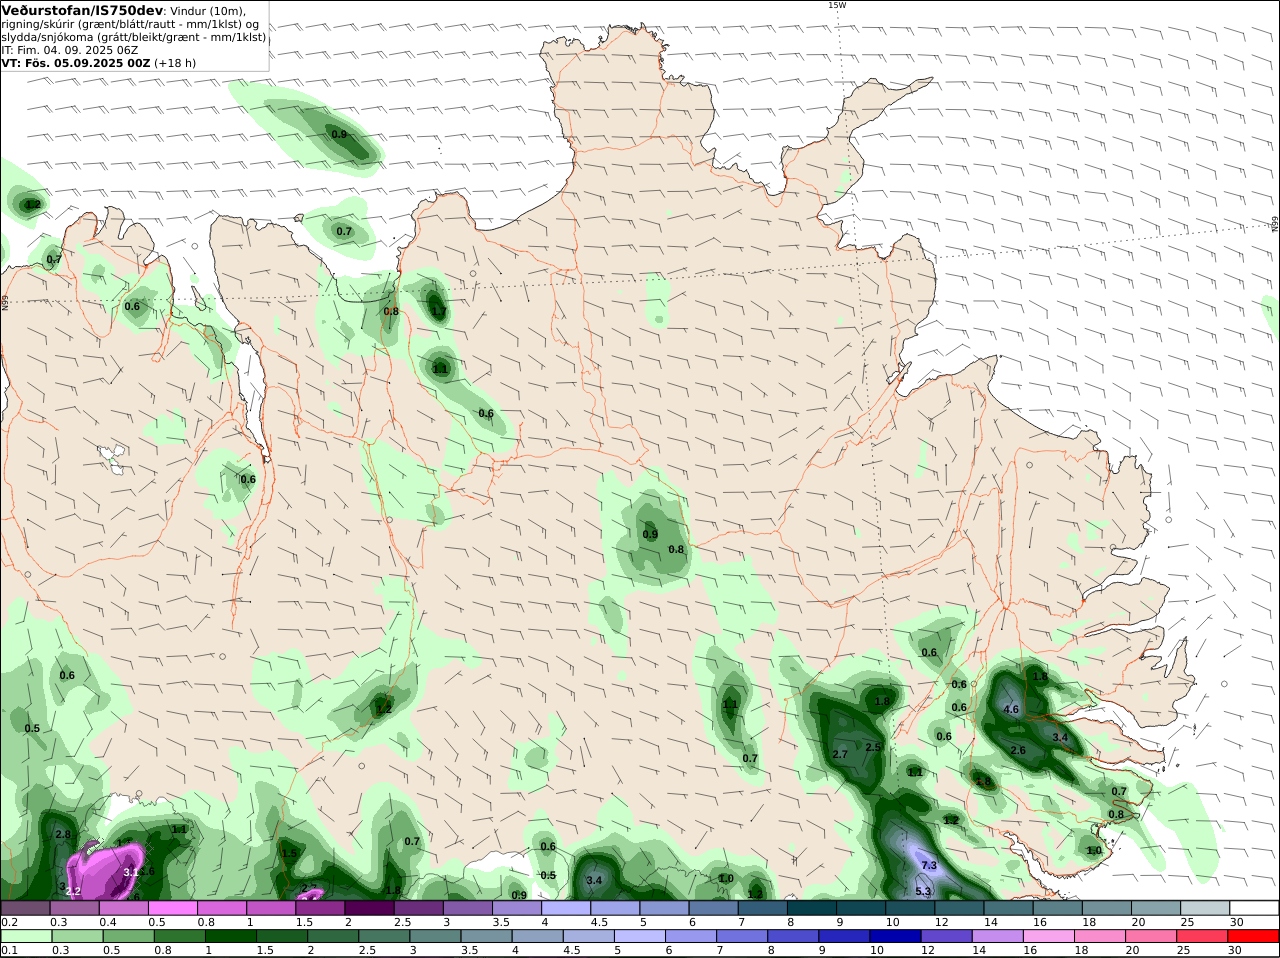Click the 3.1 value inside the purple snow area
This screenshot has height=958, width=1280.
[131, 872]
